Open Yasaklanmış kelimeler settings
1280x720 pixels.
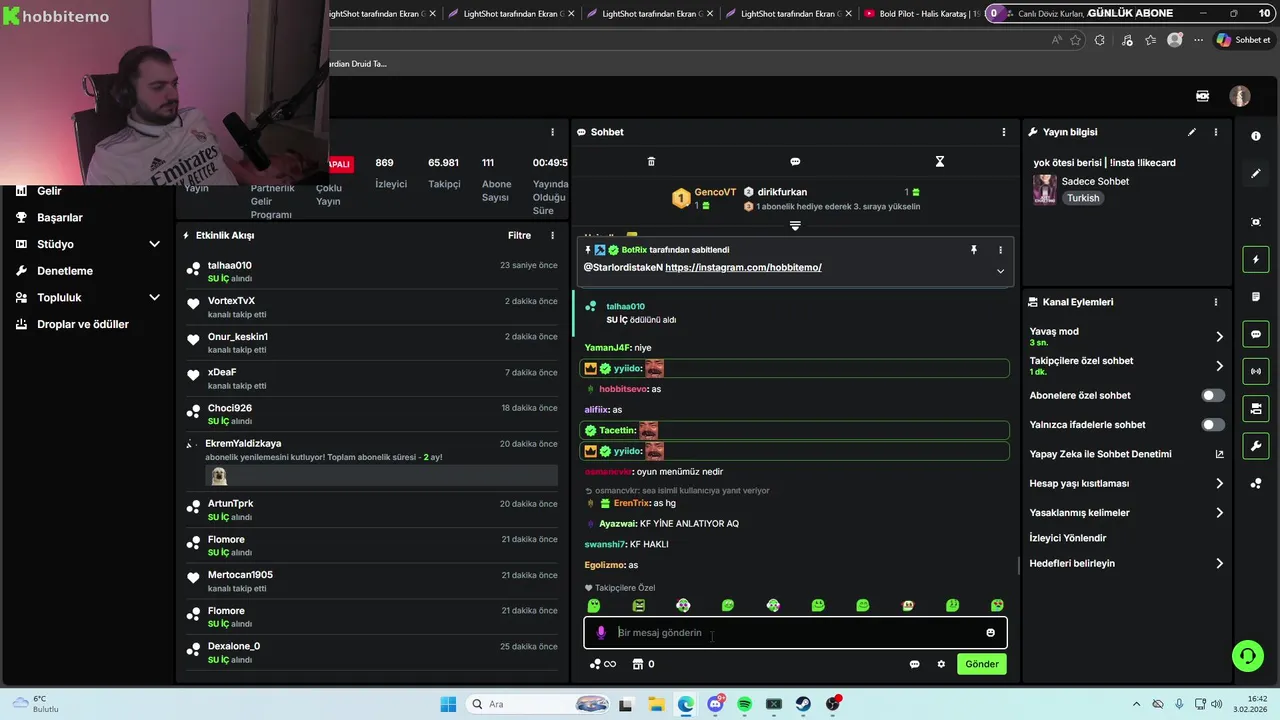pos(1219,513)
